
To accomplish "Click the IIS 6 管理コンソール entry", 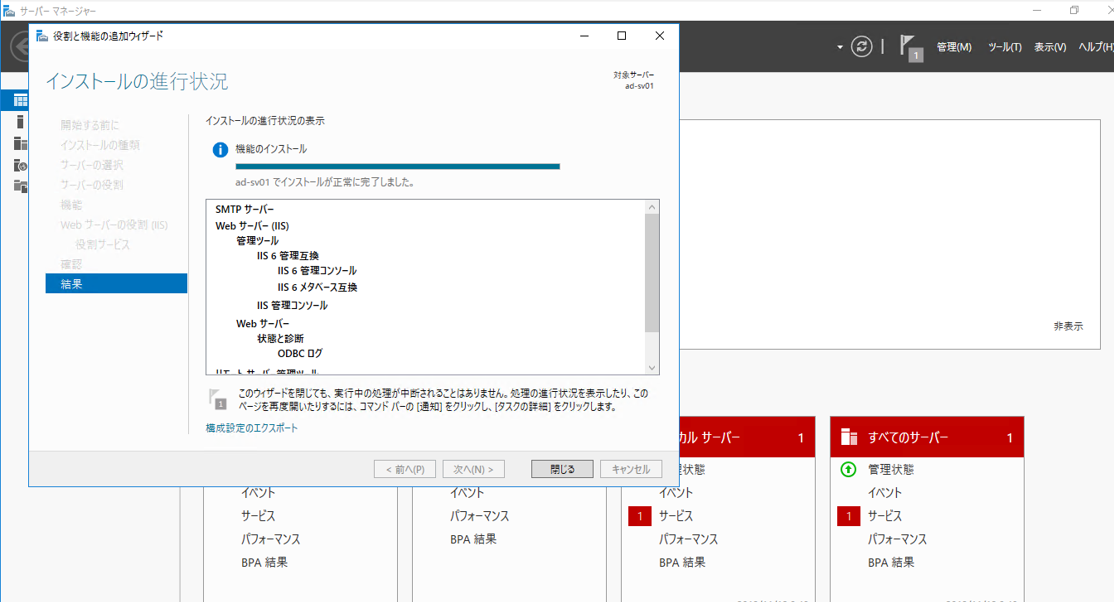I will pyautogui.click(x=317, y=271).
